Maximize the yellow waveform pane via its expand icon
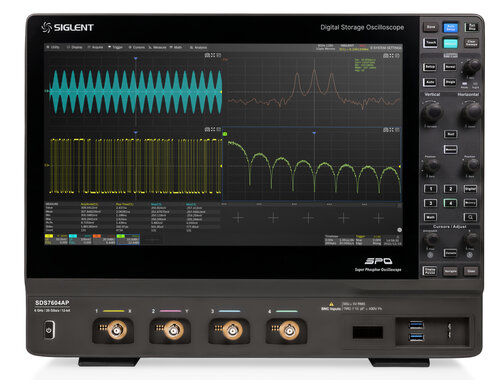 (213, 129)
